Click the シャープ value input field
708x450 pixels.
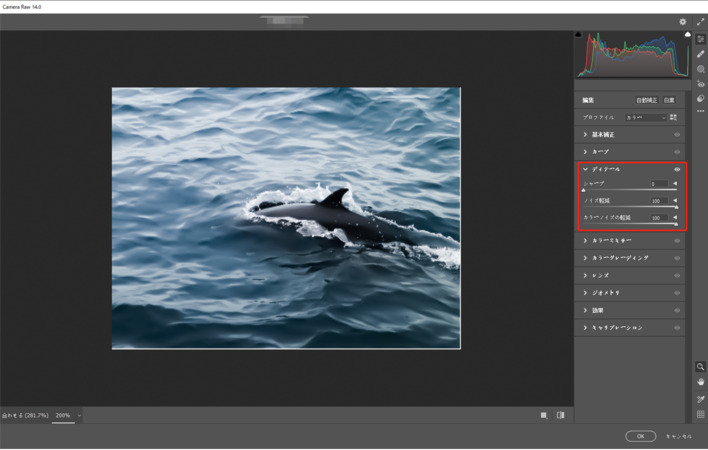658,184
